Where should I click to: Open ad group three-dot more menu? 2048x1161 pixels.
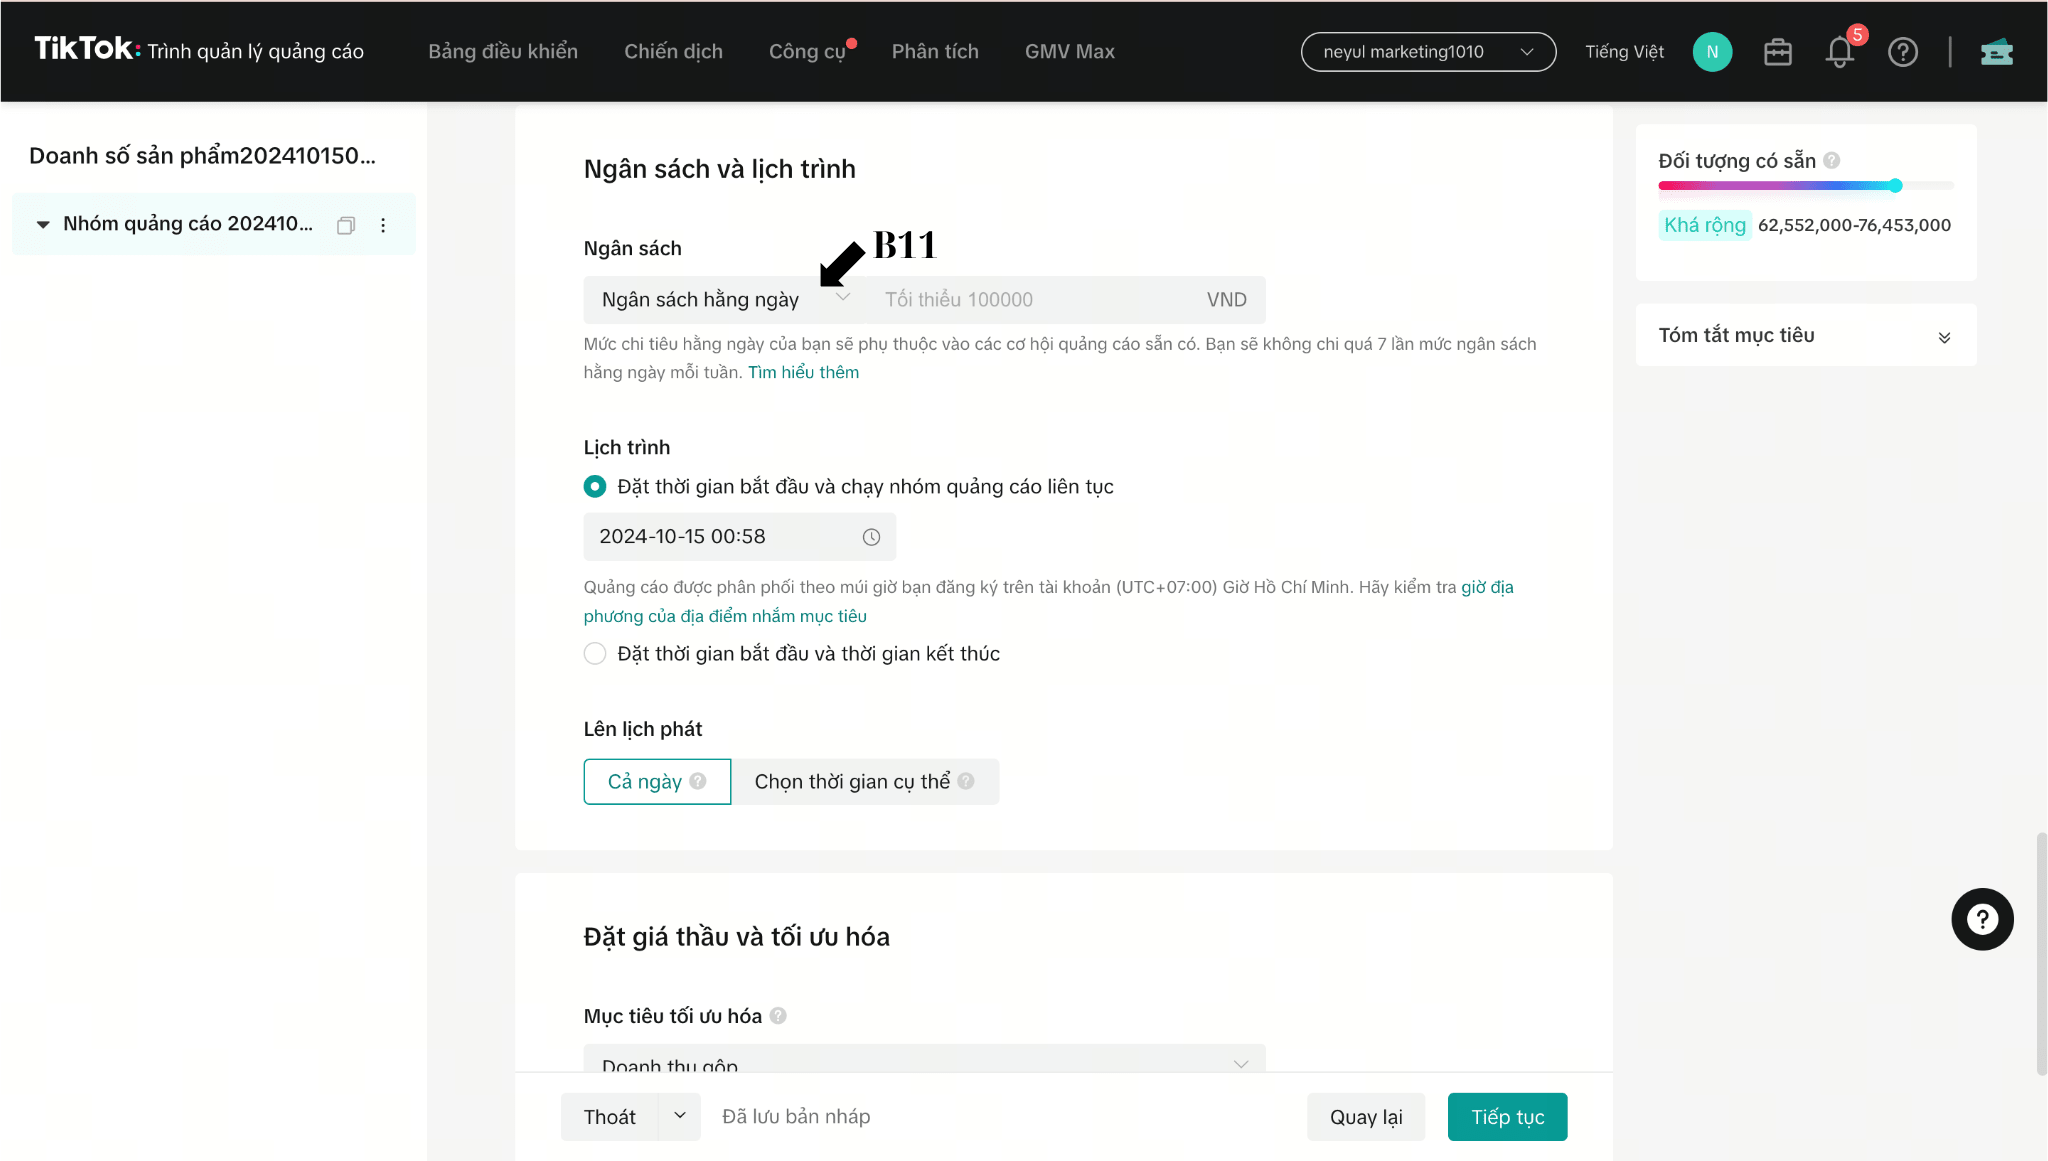[383, 225]
